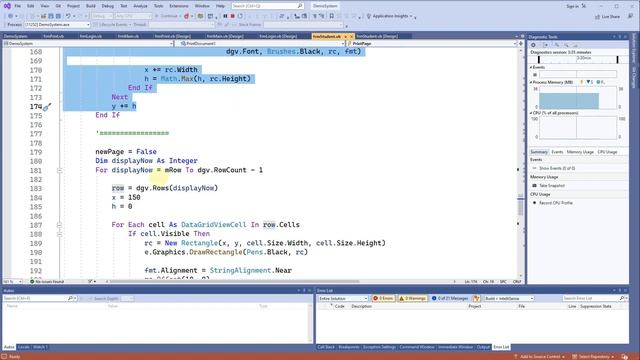Click the Step Into icon in debug toolbar

click(258, 16)
